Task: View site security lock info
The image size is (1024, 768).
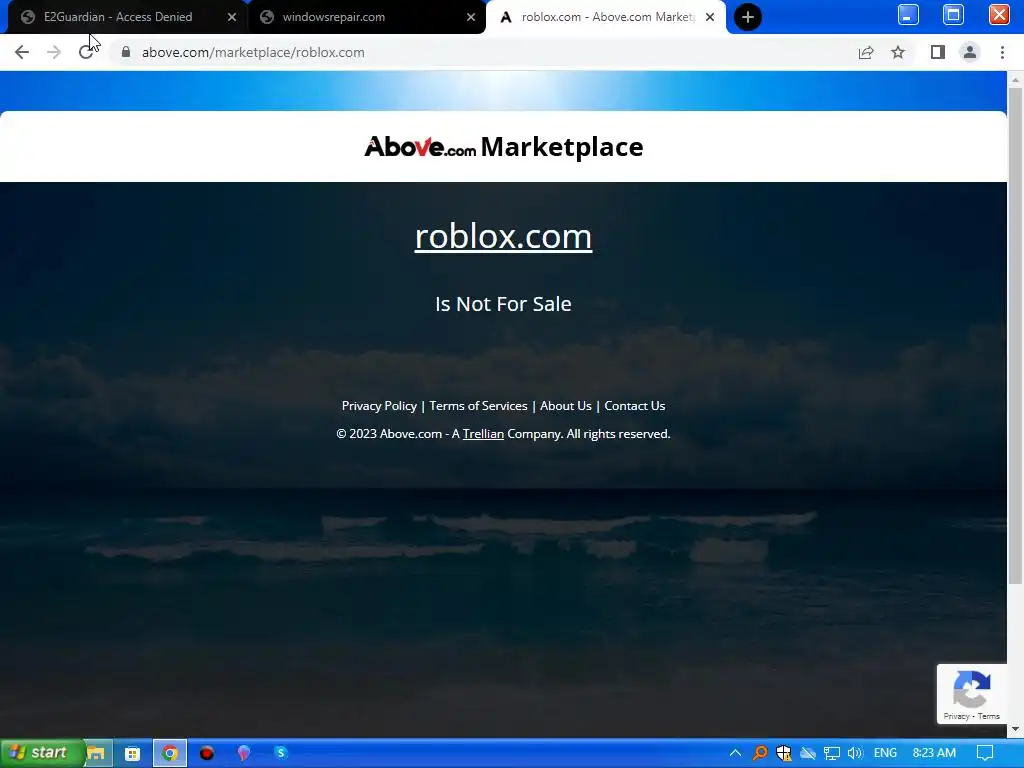Action: (x=126, y=52)
